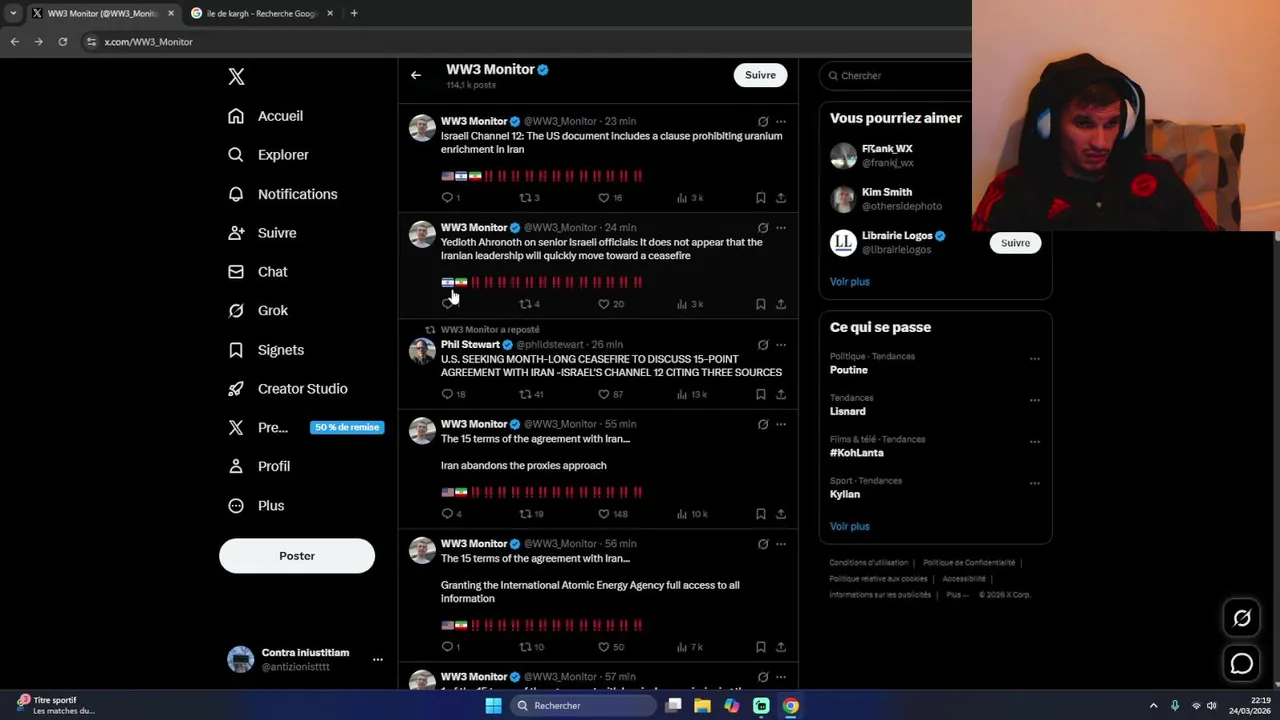The width and height of the screenshot is (1280, 720).
Task: Open options for Kylian trend
Action: tap(1034, 483)
